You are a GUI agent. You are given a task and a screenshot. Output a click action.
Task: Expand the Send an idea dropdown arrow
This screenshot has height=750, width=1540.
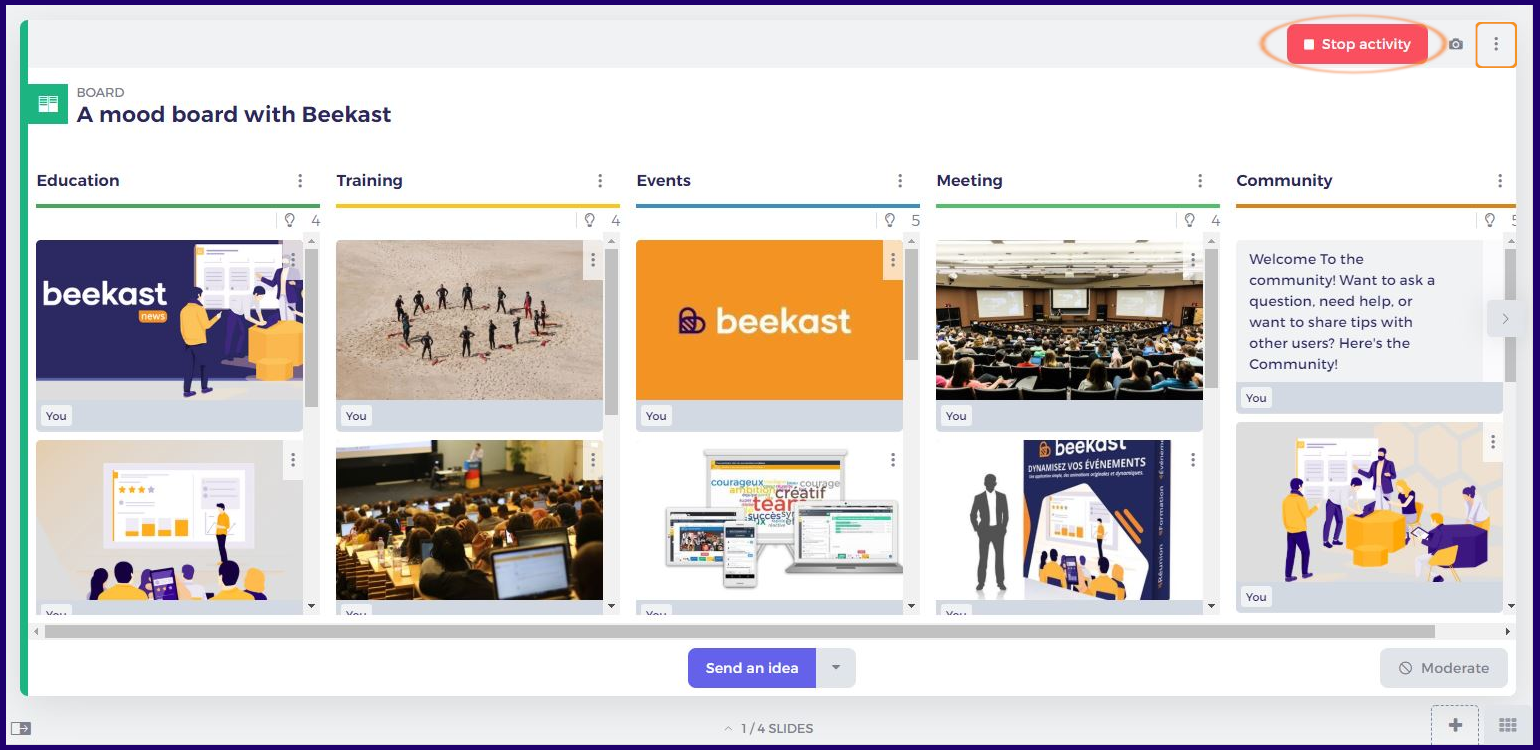click(x=836, y=668)
